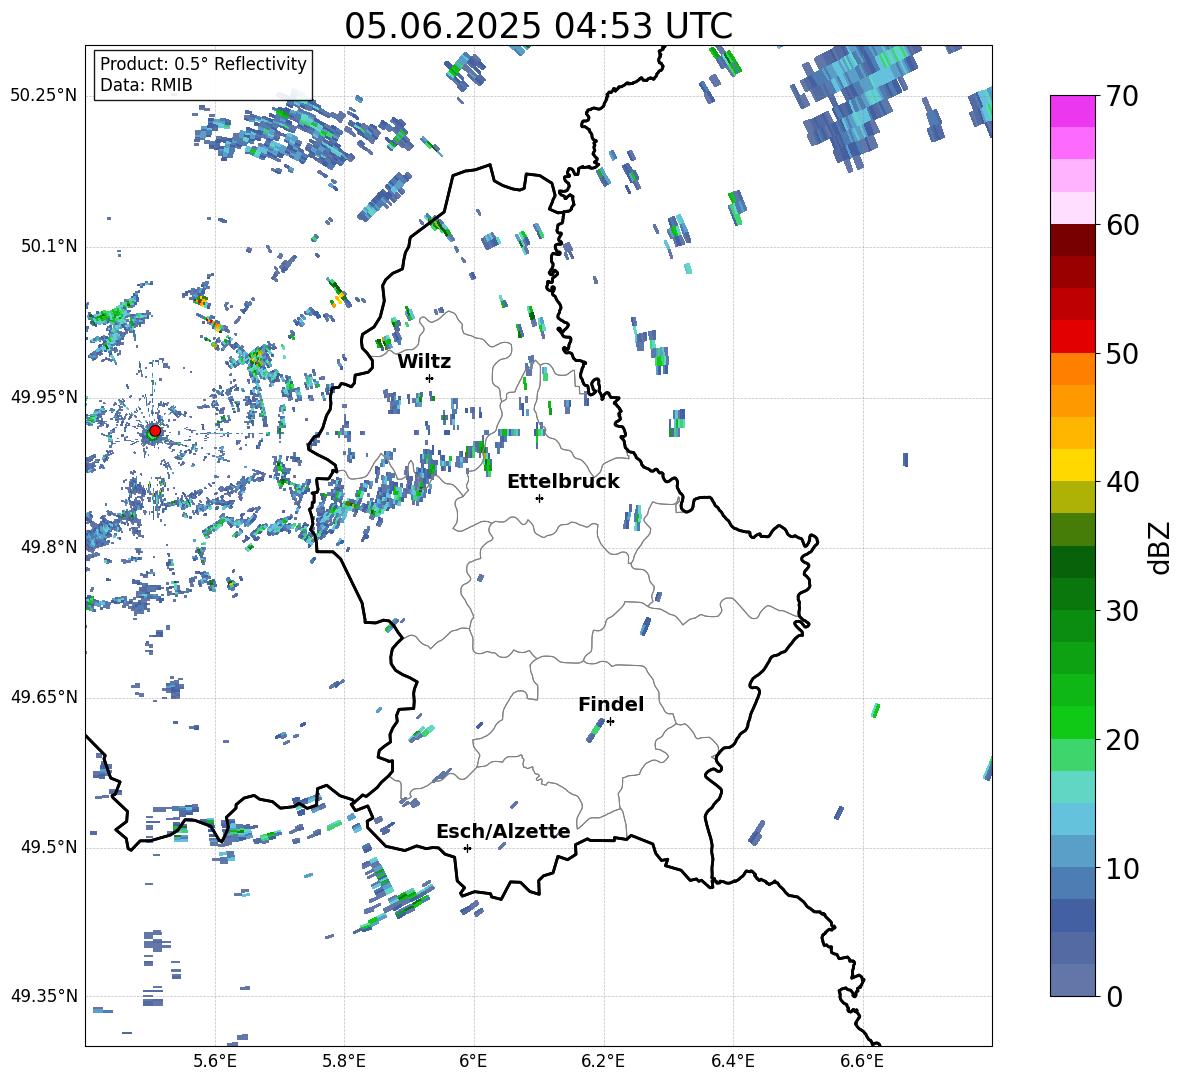
Task: Click the 0 dBZ colorbar label
Action: coord(1114,996)
